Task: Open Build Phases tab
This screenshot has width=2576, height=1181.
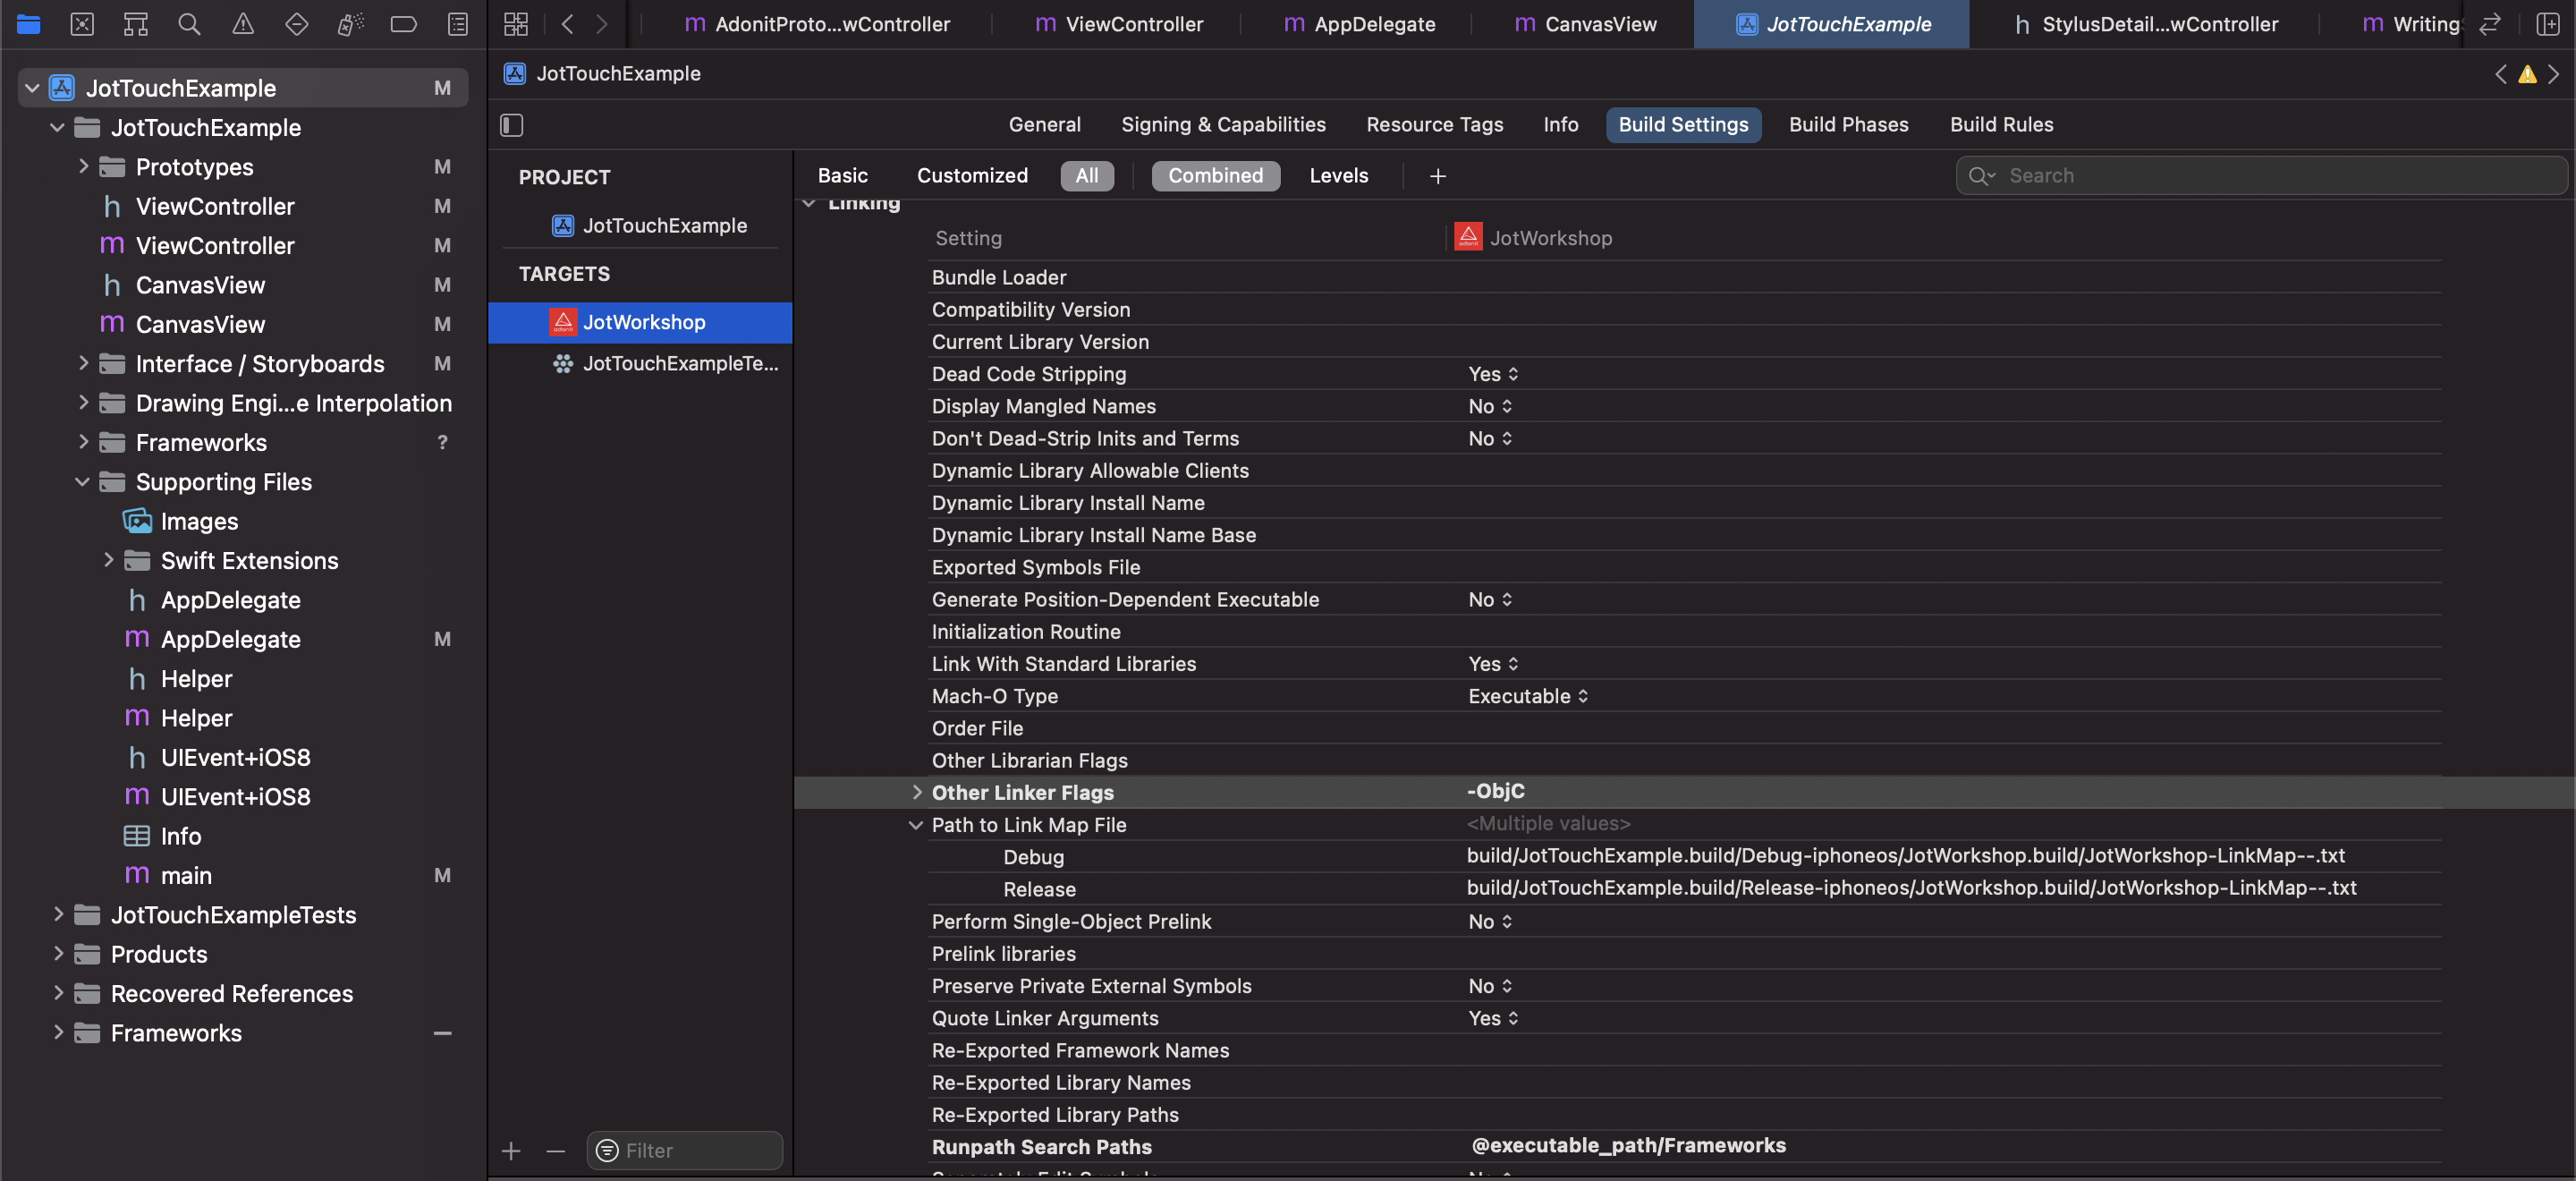Action: tap(1848, 125)
